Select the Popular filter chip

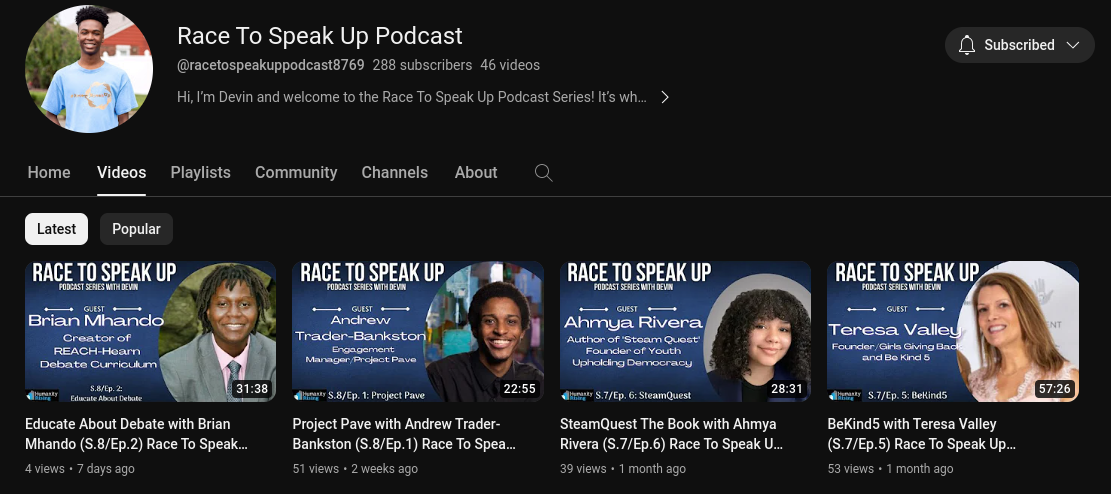136,229
